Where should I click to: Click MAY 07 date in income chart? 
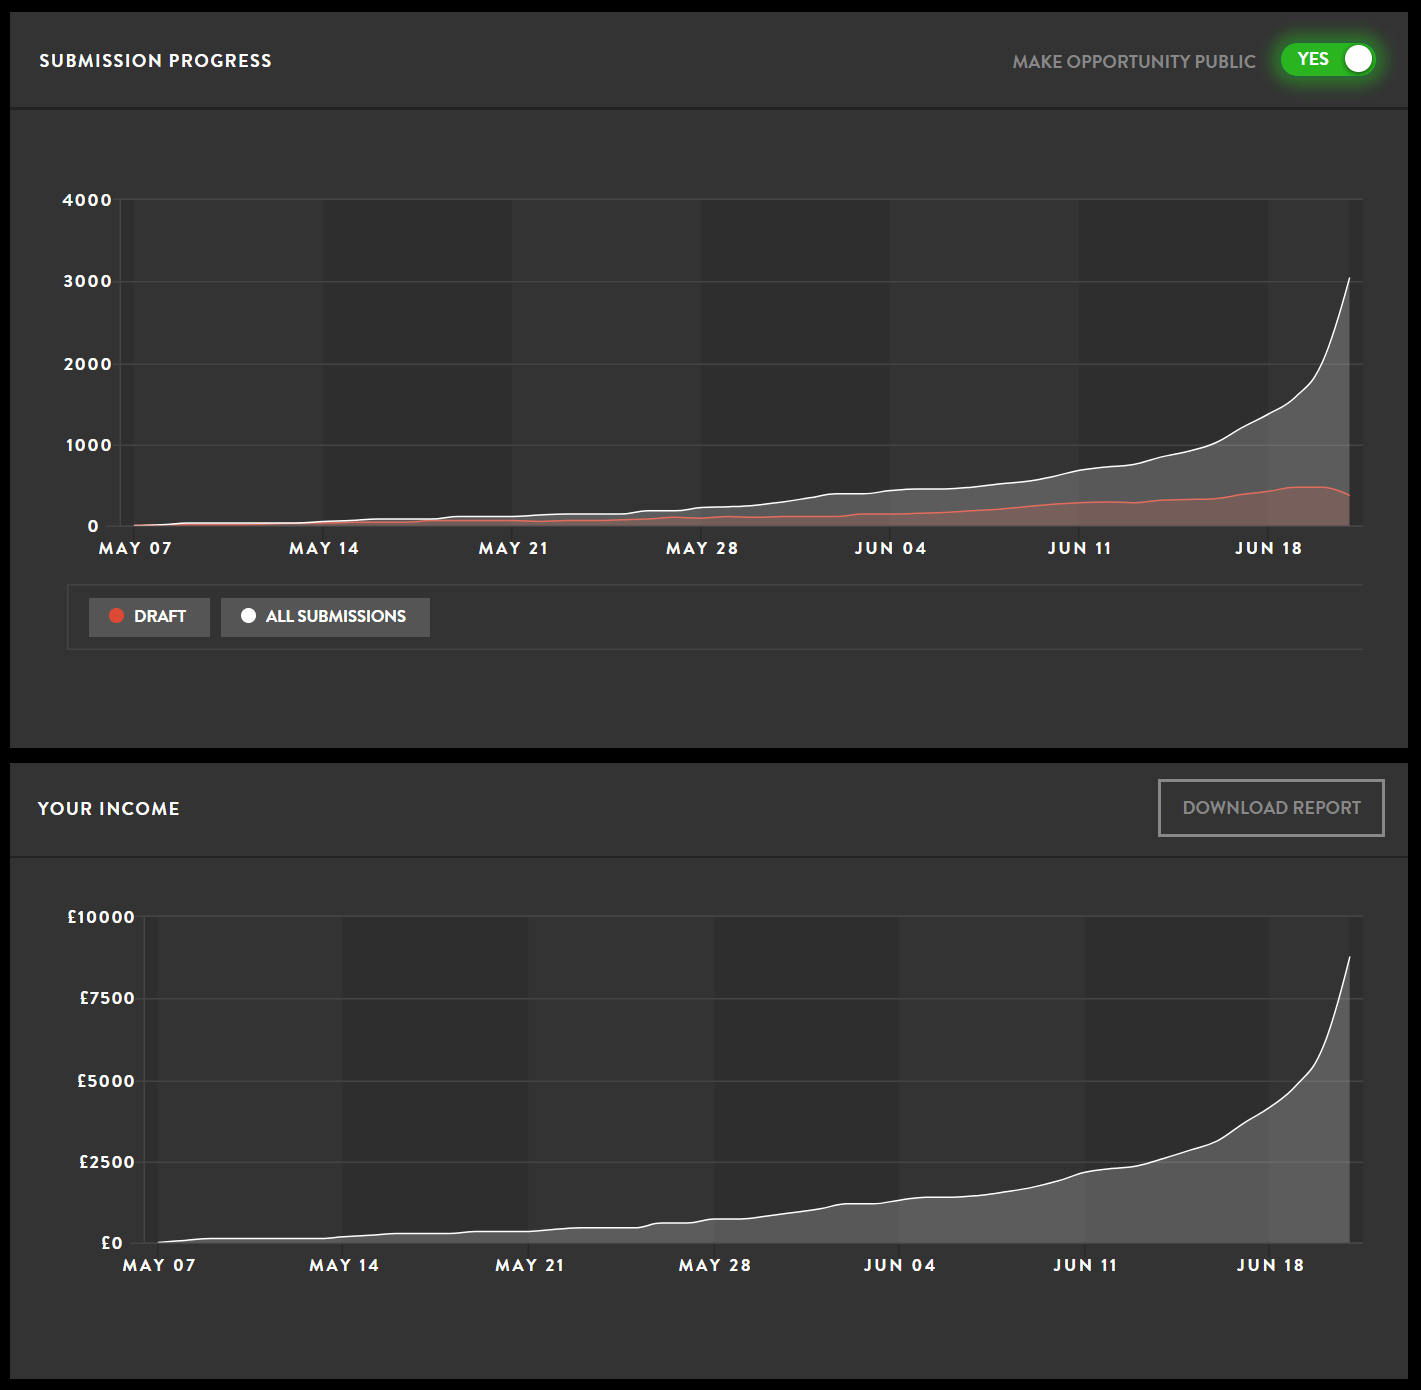point(159,1265)
